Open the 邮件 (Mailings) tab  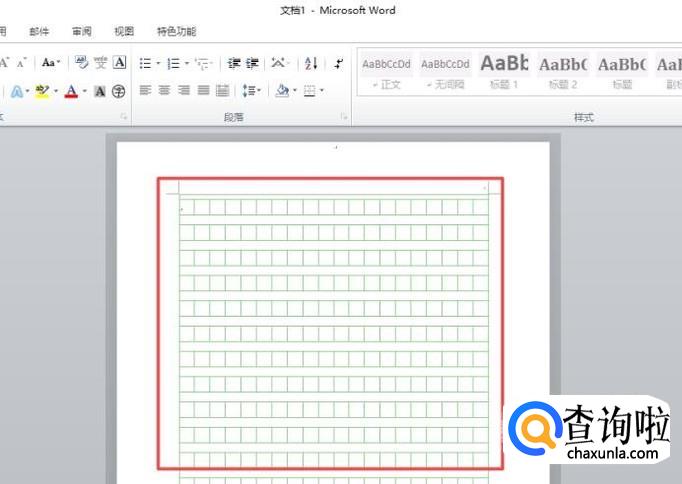[x=39, y=31]
